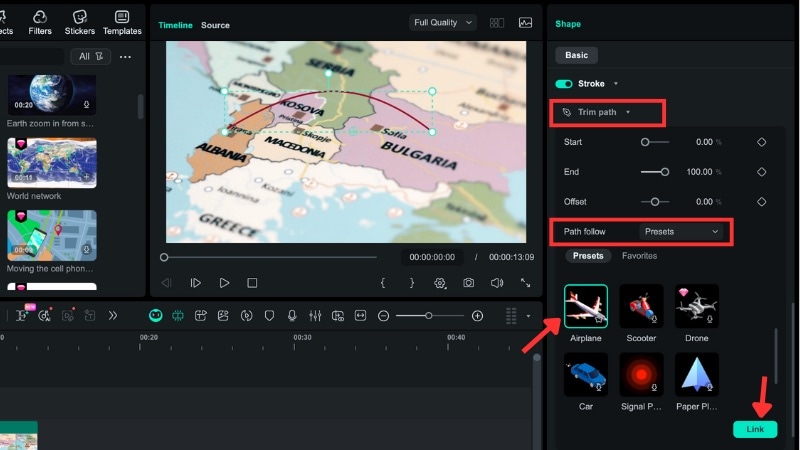Expand the Stroke section arrow

pyautogui.click(x=616, y=84)
